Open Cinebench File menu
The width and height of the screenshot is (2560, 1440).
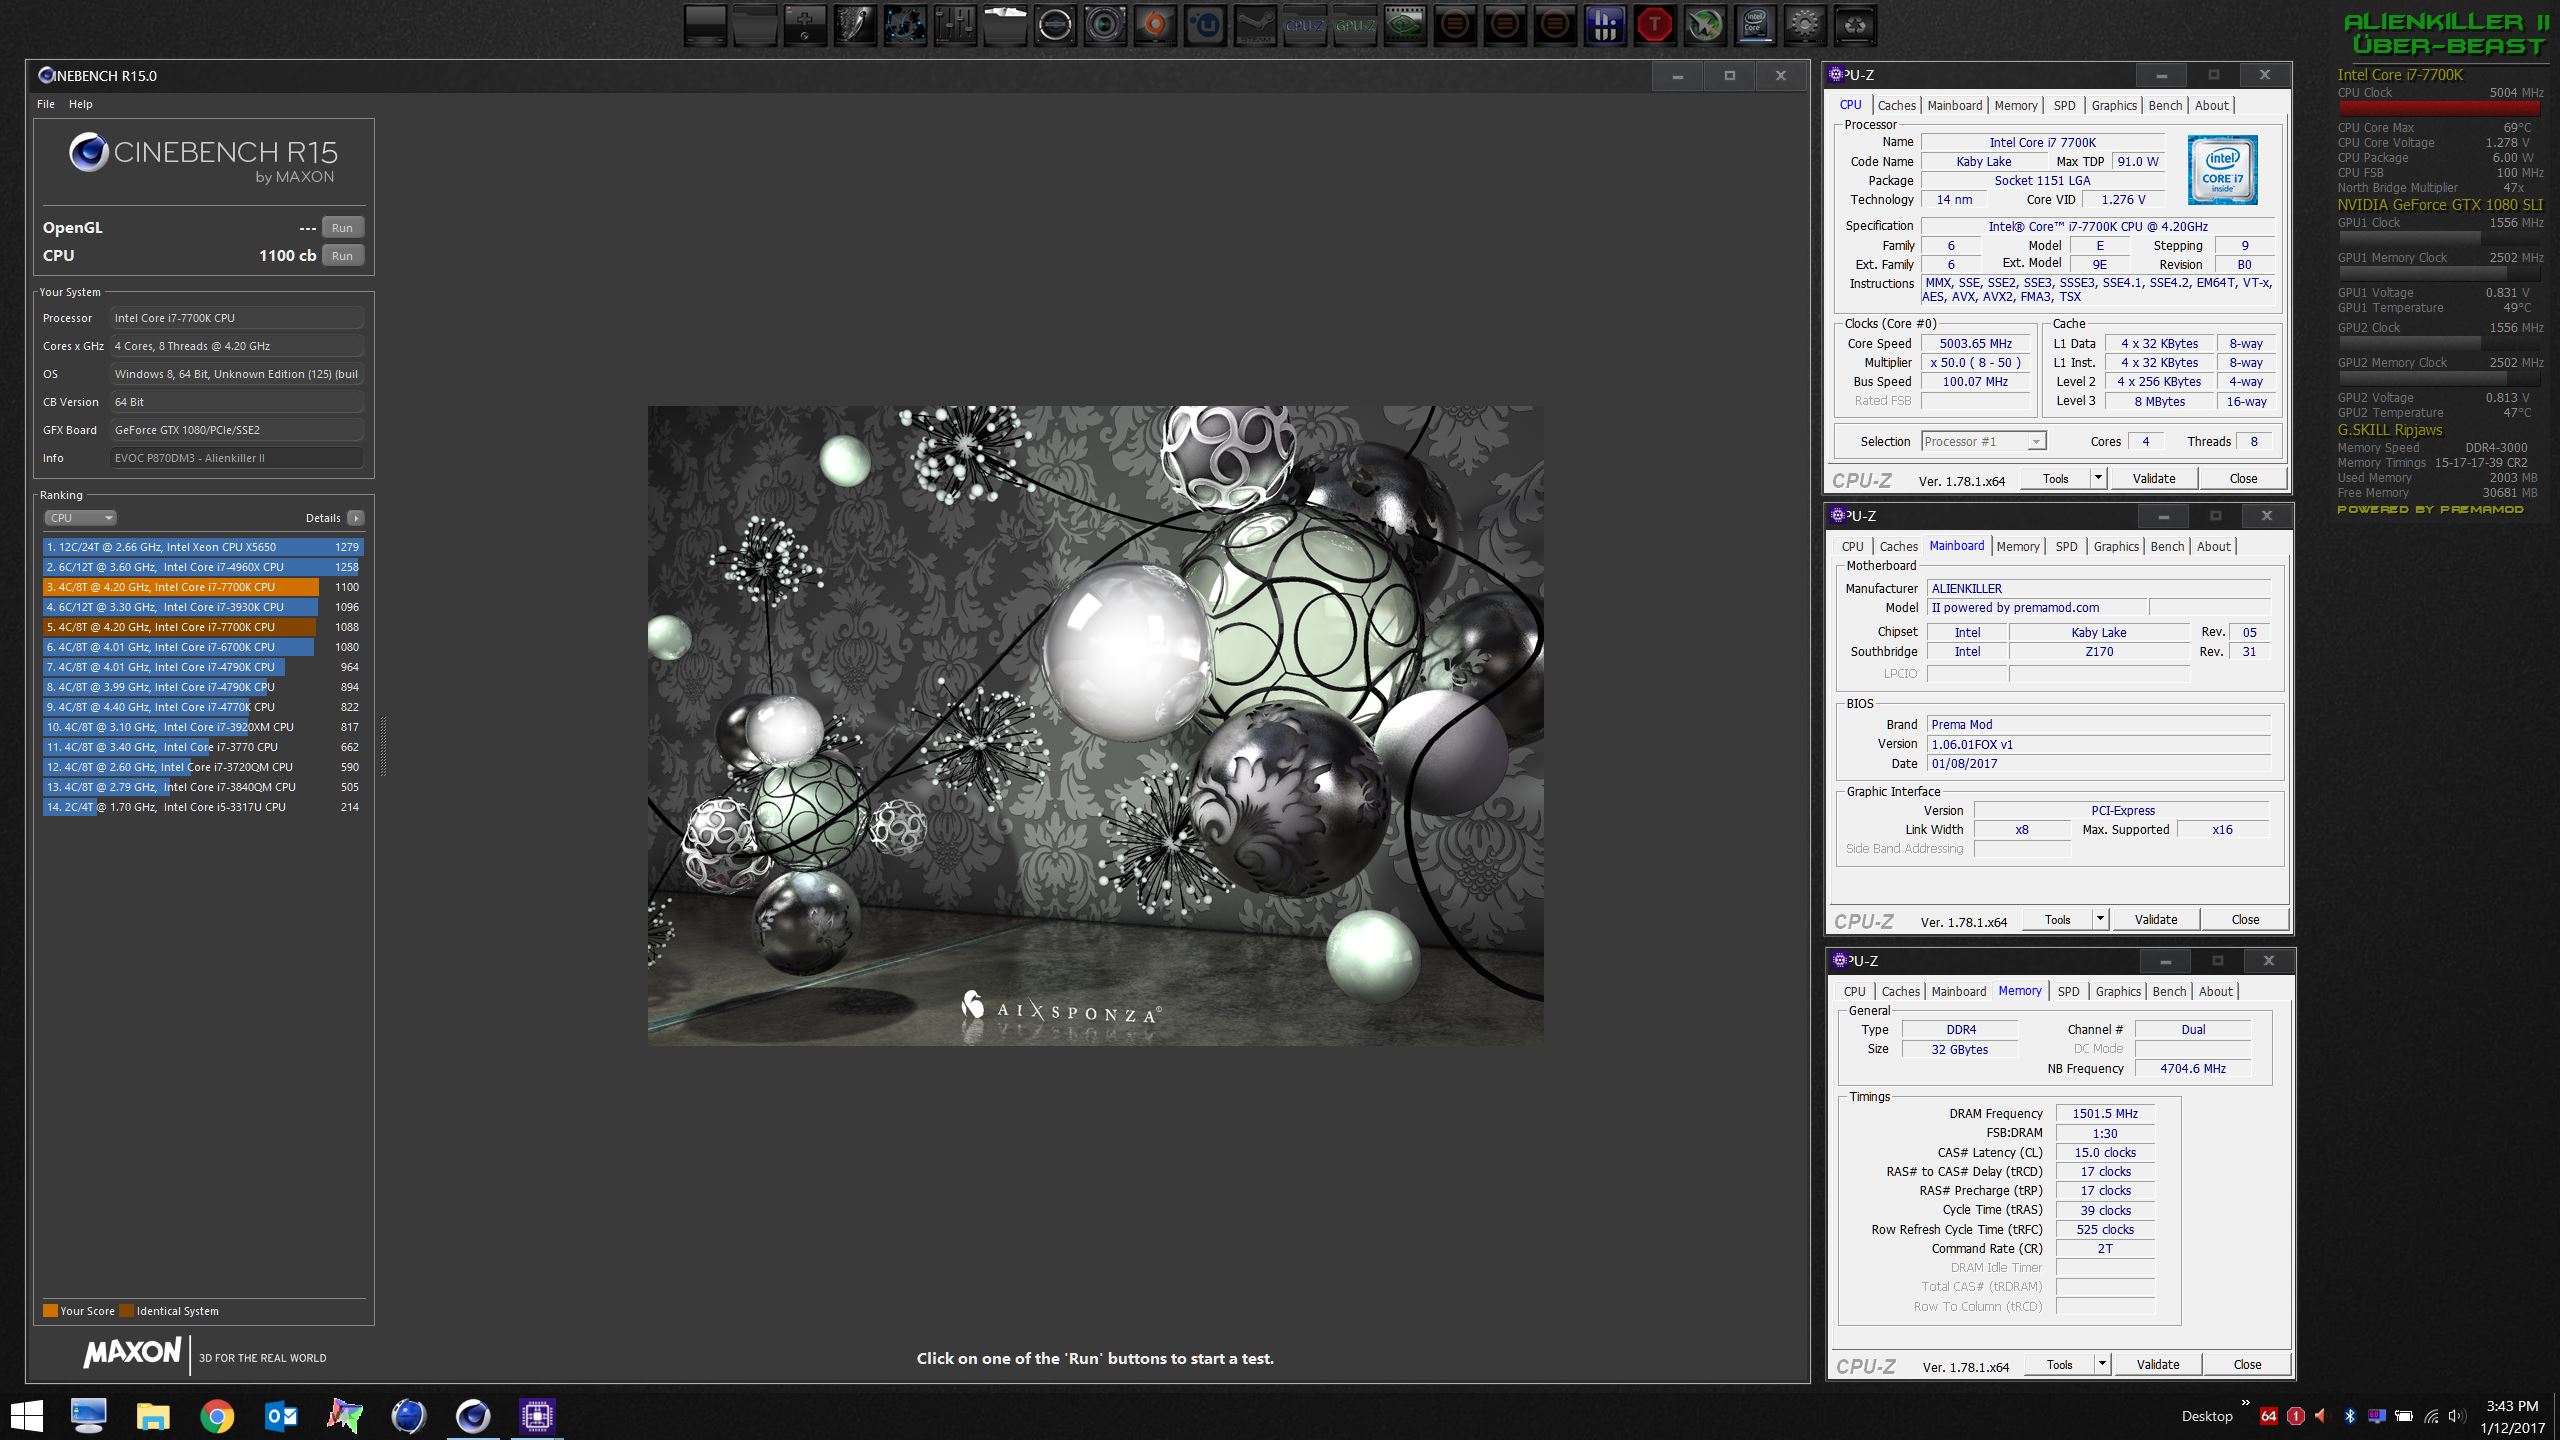[x=45, y=104]
